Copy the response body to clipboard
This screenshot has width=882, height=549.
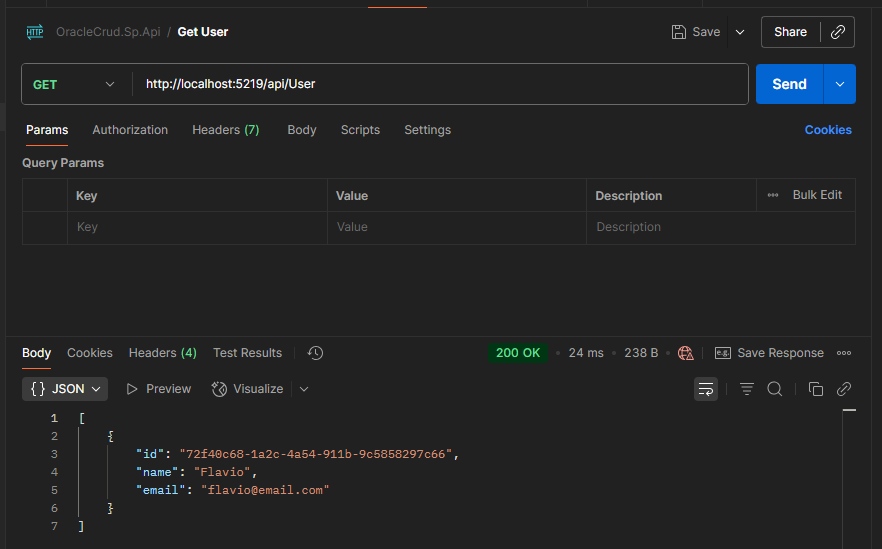pos(815,389)
